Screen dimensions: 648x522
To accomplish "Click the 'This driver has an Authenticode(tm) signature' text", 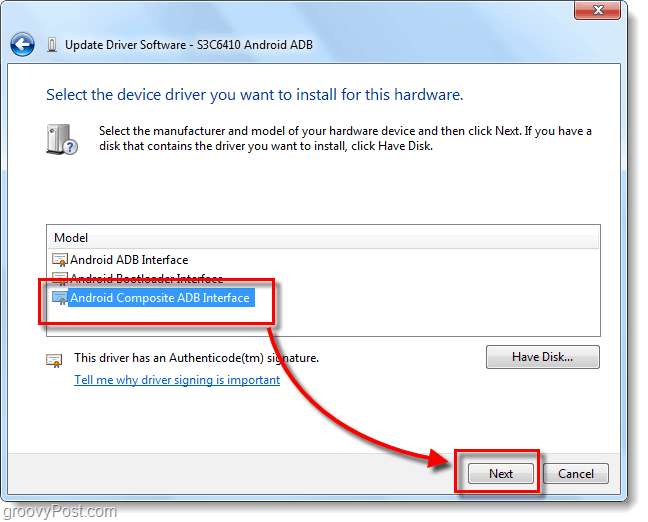I will click(196, 358).
